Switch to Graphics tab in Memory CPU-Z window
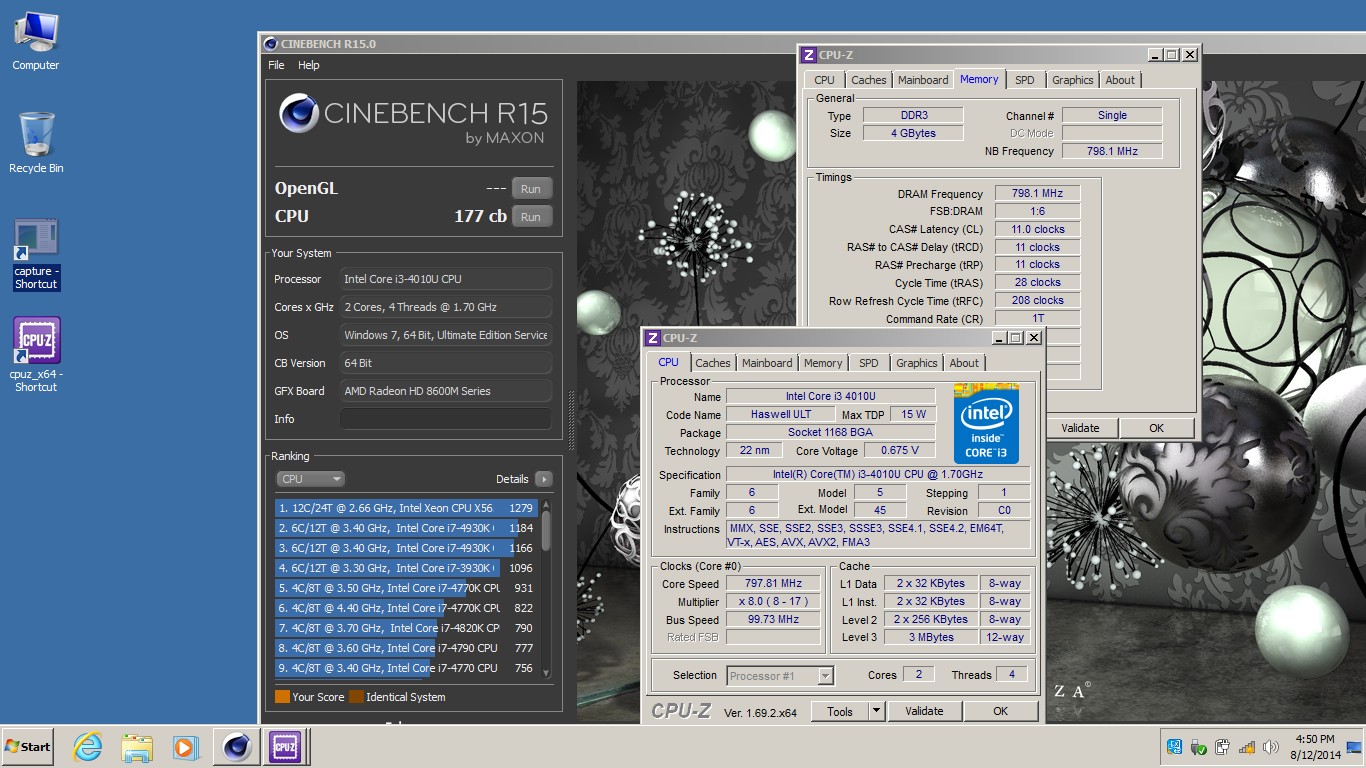The image size is (1366, 768). pos(1072,80)
